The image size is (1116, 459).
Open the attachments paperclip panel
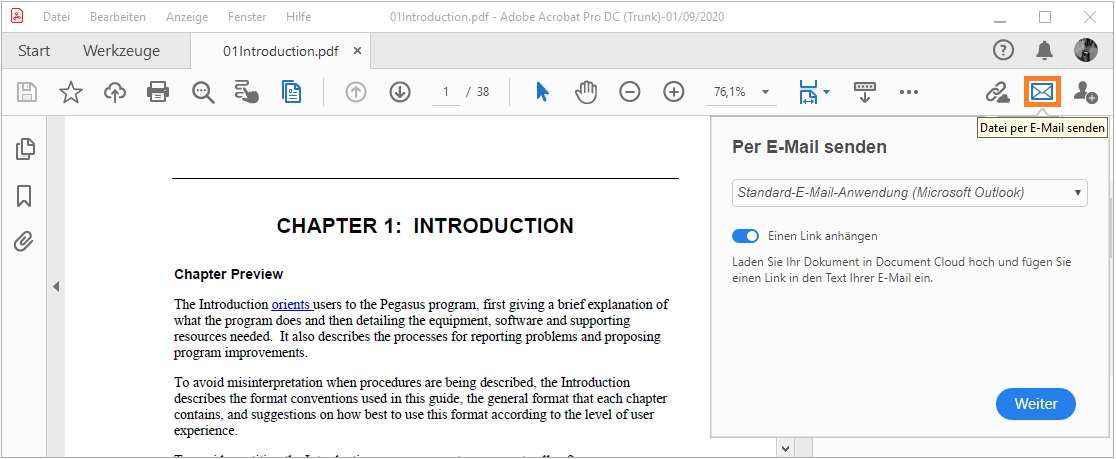[24, 242]
